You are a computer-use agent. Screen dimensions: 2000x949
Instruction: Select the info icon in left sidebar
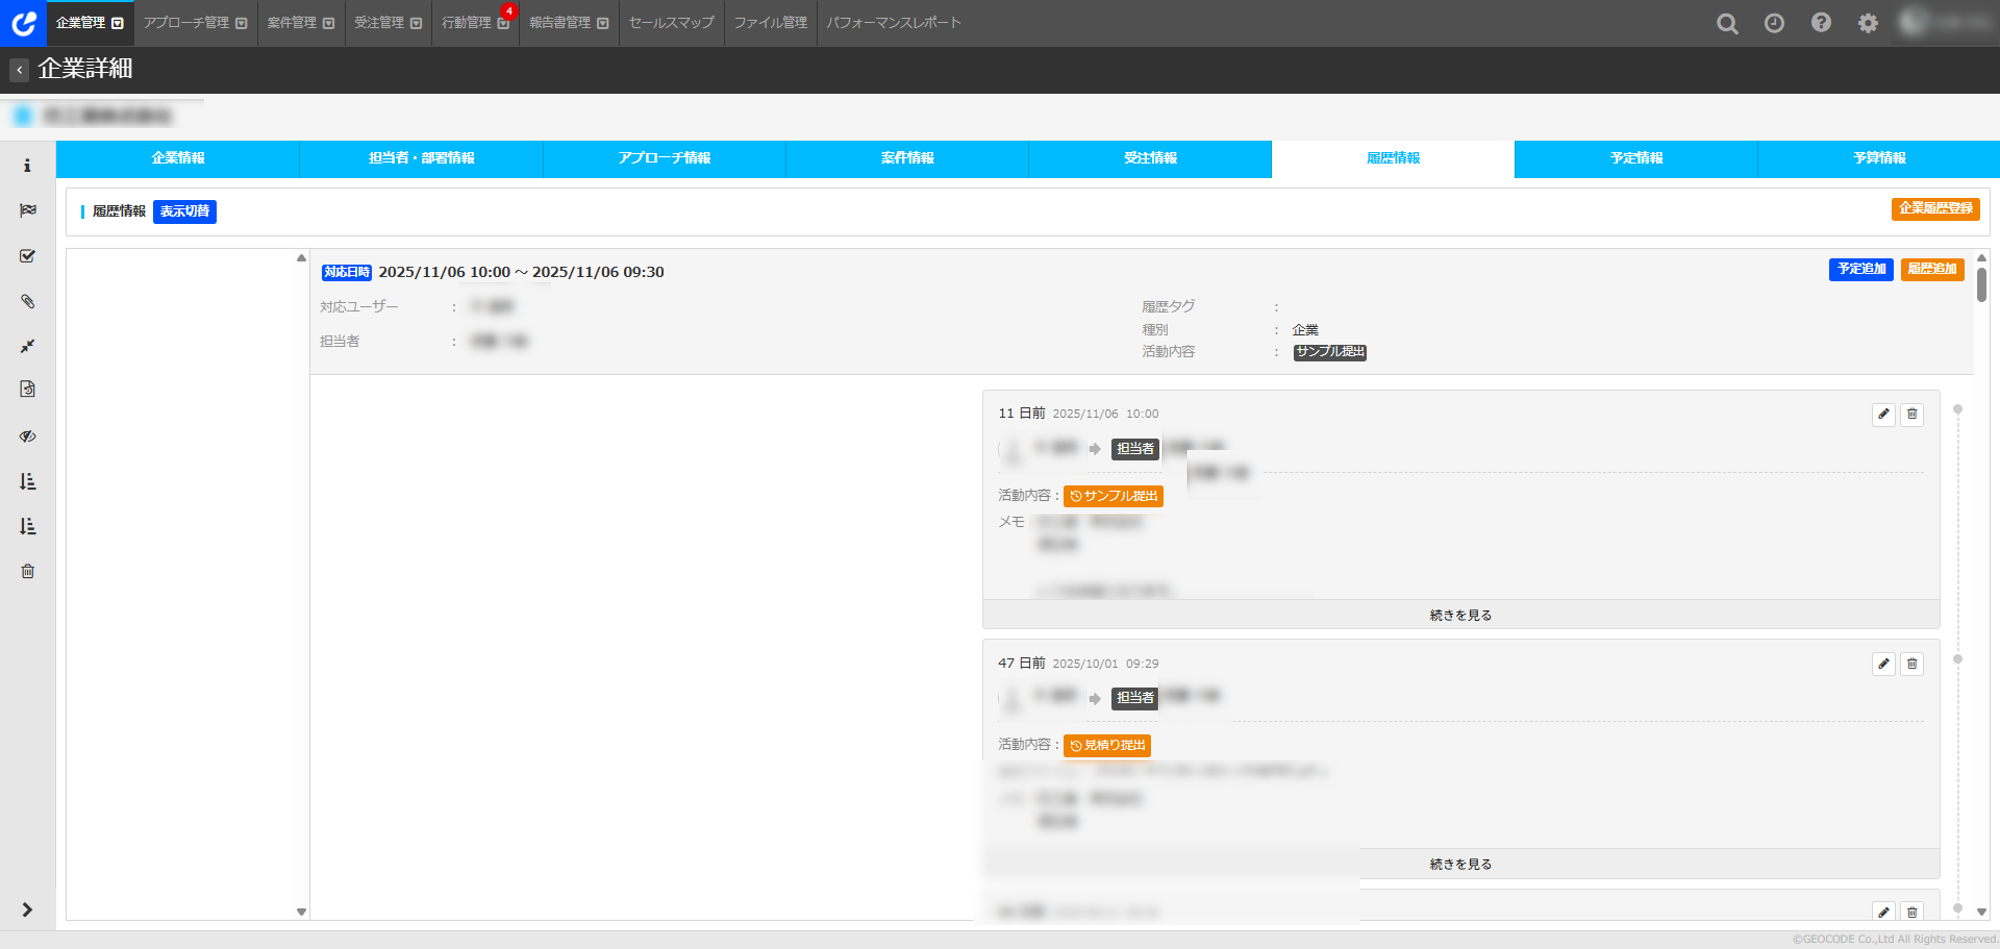click(x=28, y=165)
